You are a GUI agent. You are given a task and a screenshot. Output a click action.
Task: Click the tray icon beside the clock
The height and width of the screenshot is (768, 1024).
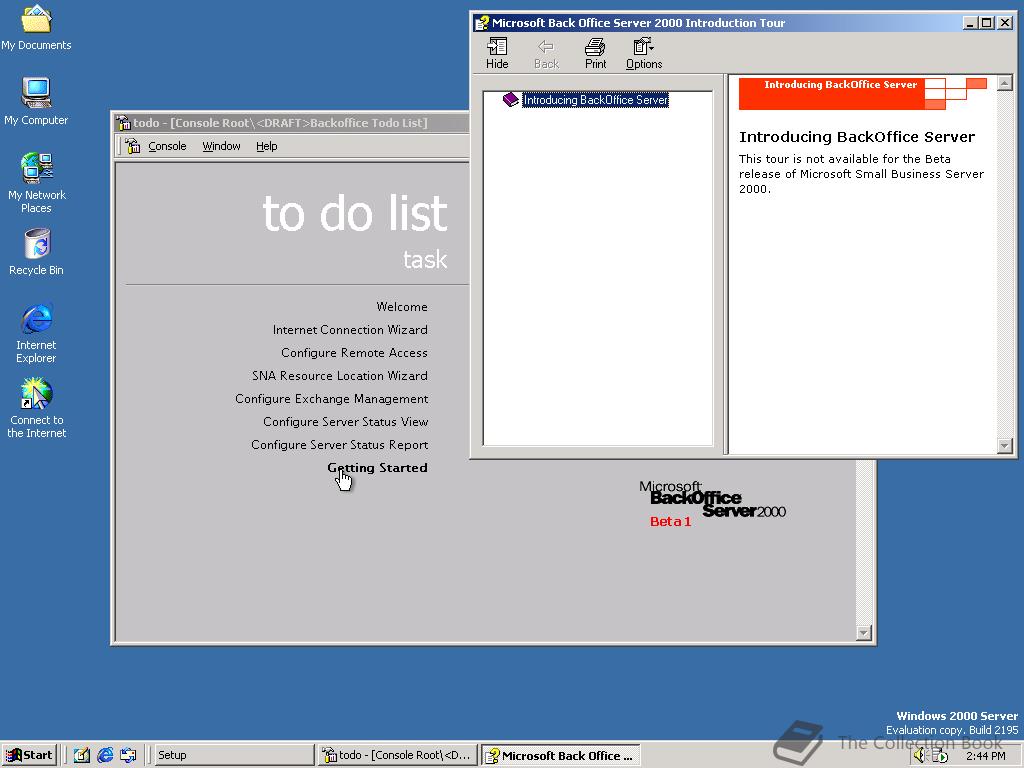pyautogui.click(x=940, y=756)
